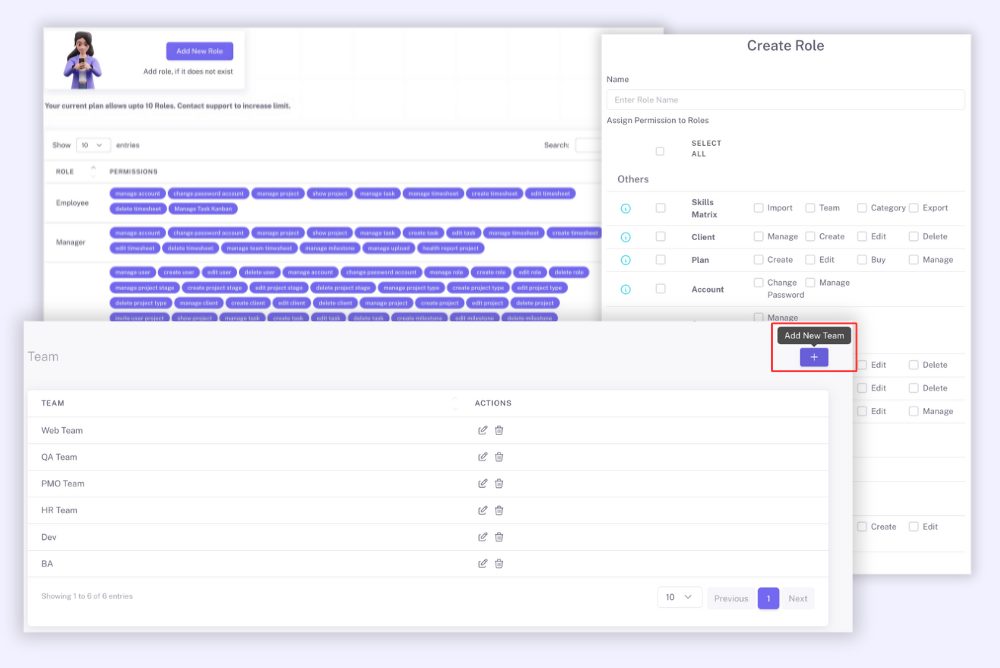This screenshot has width=1000, height=668.
Task: Enable Account Change Password permission
Action: click(x=758, y=283)
